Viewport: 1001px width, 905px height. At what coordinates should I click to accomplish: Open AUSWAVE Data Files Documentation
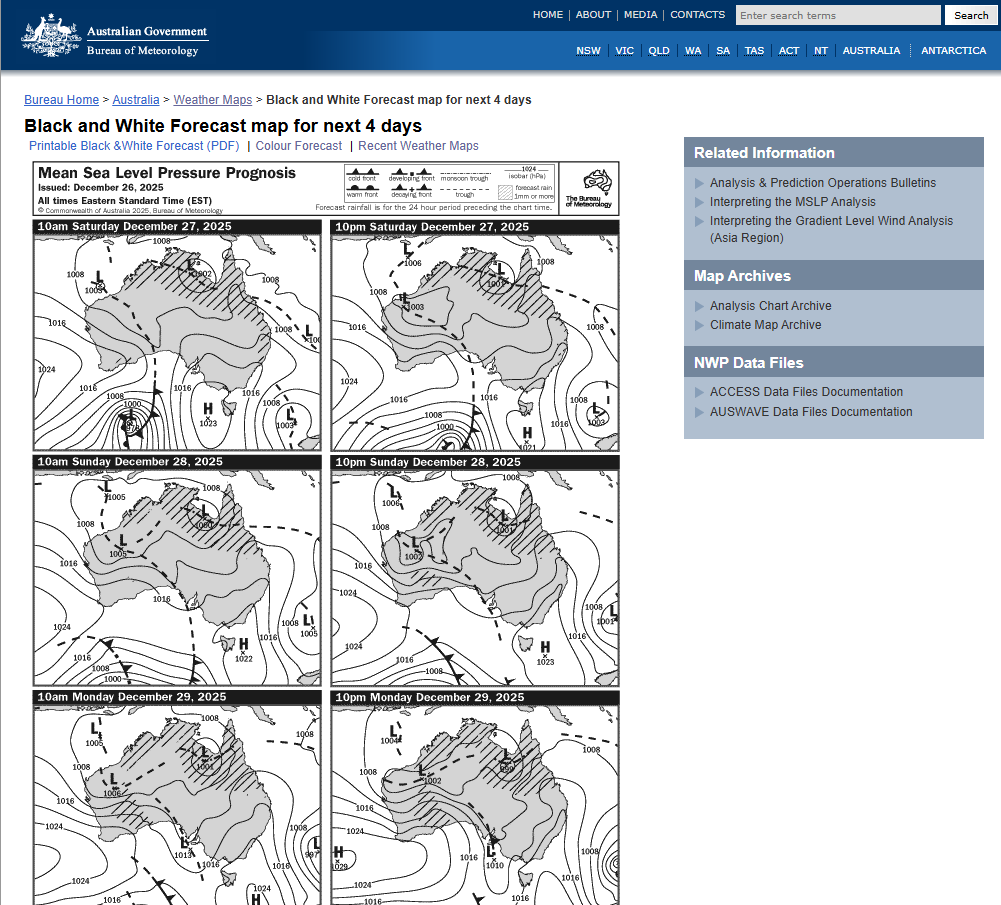tap(810, 412)
